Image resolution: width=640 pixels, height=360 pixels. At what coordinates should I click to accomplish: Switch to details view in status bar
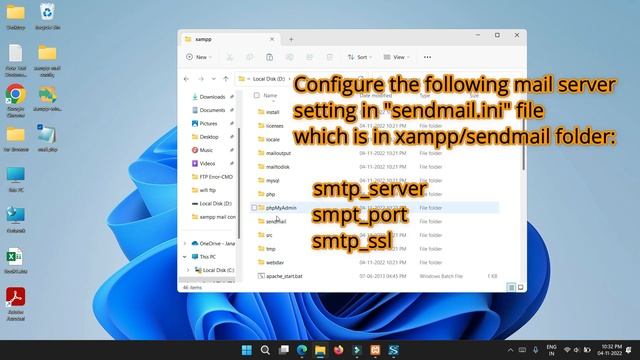(511, 287)
